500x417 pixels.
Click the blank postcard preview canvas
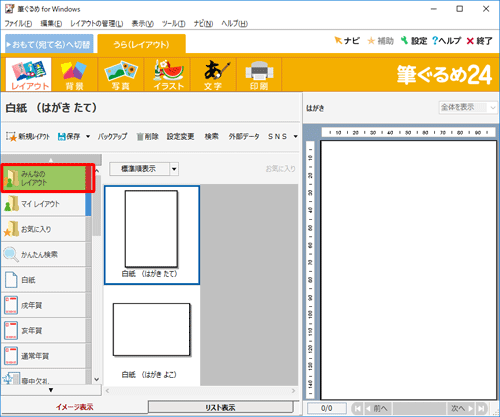(409, 270)
